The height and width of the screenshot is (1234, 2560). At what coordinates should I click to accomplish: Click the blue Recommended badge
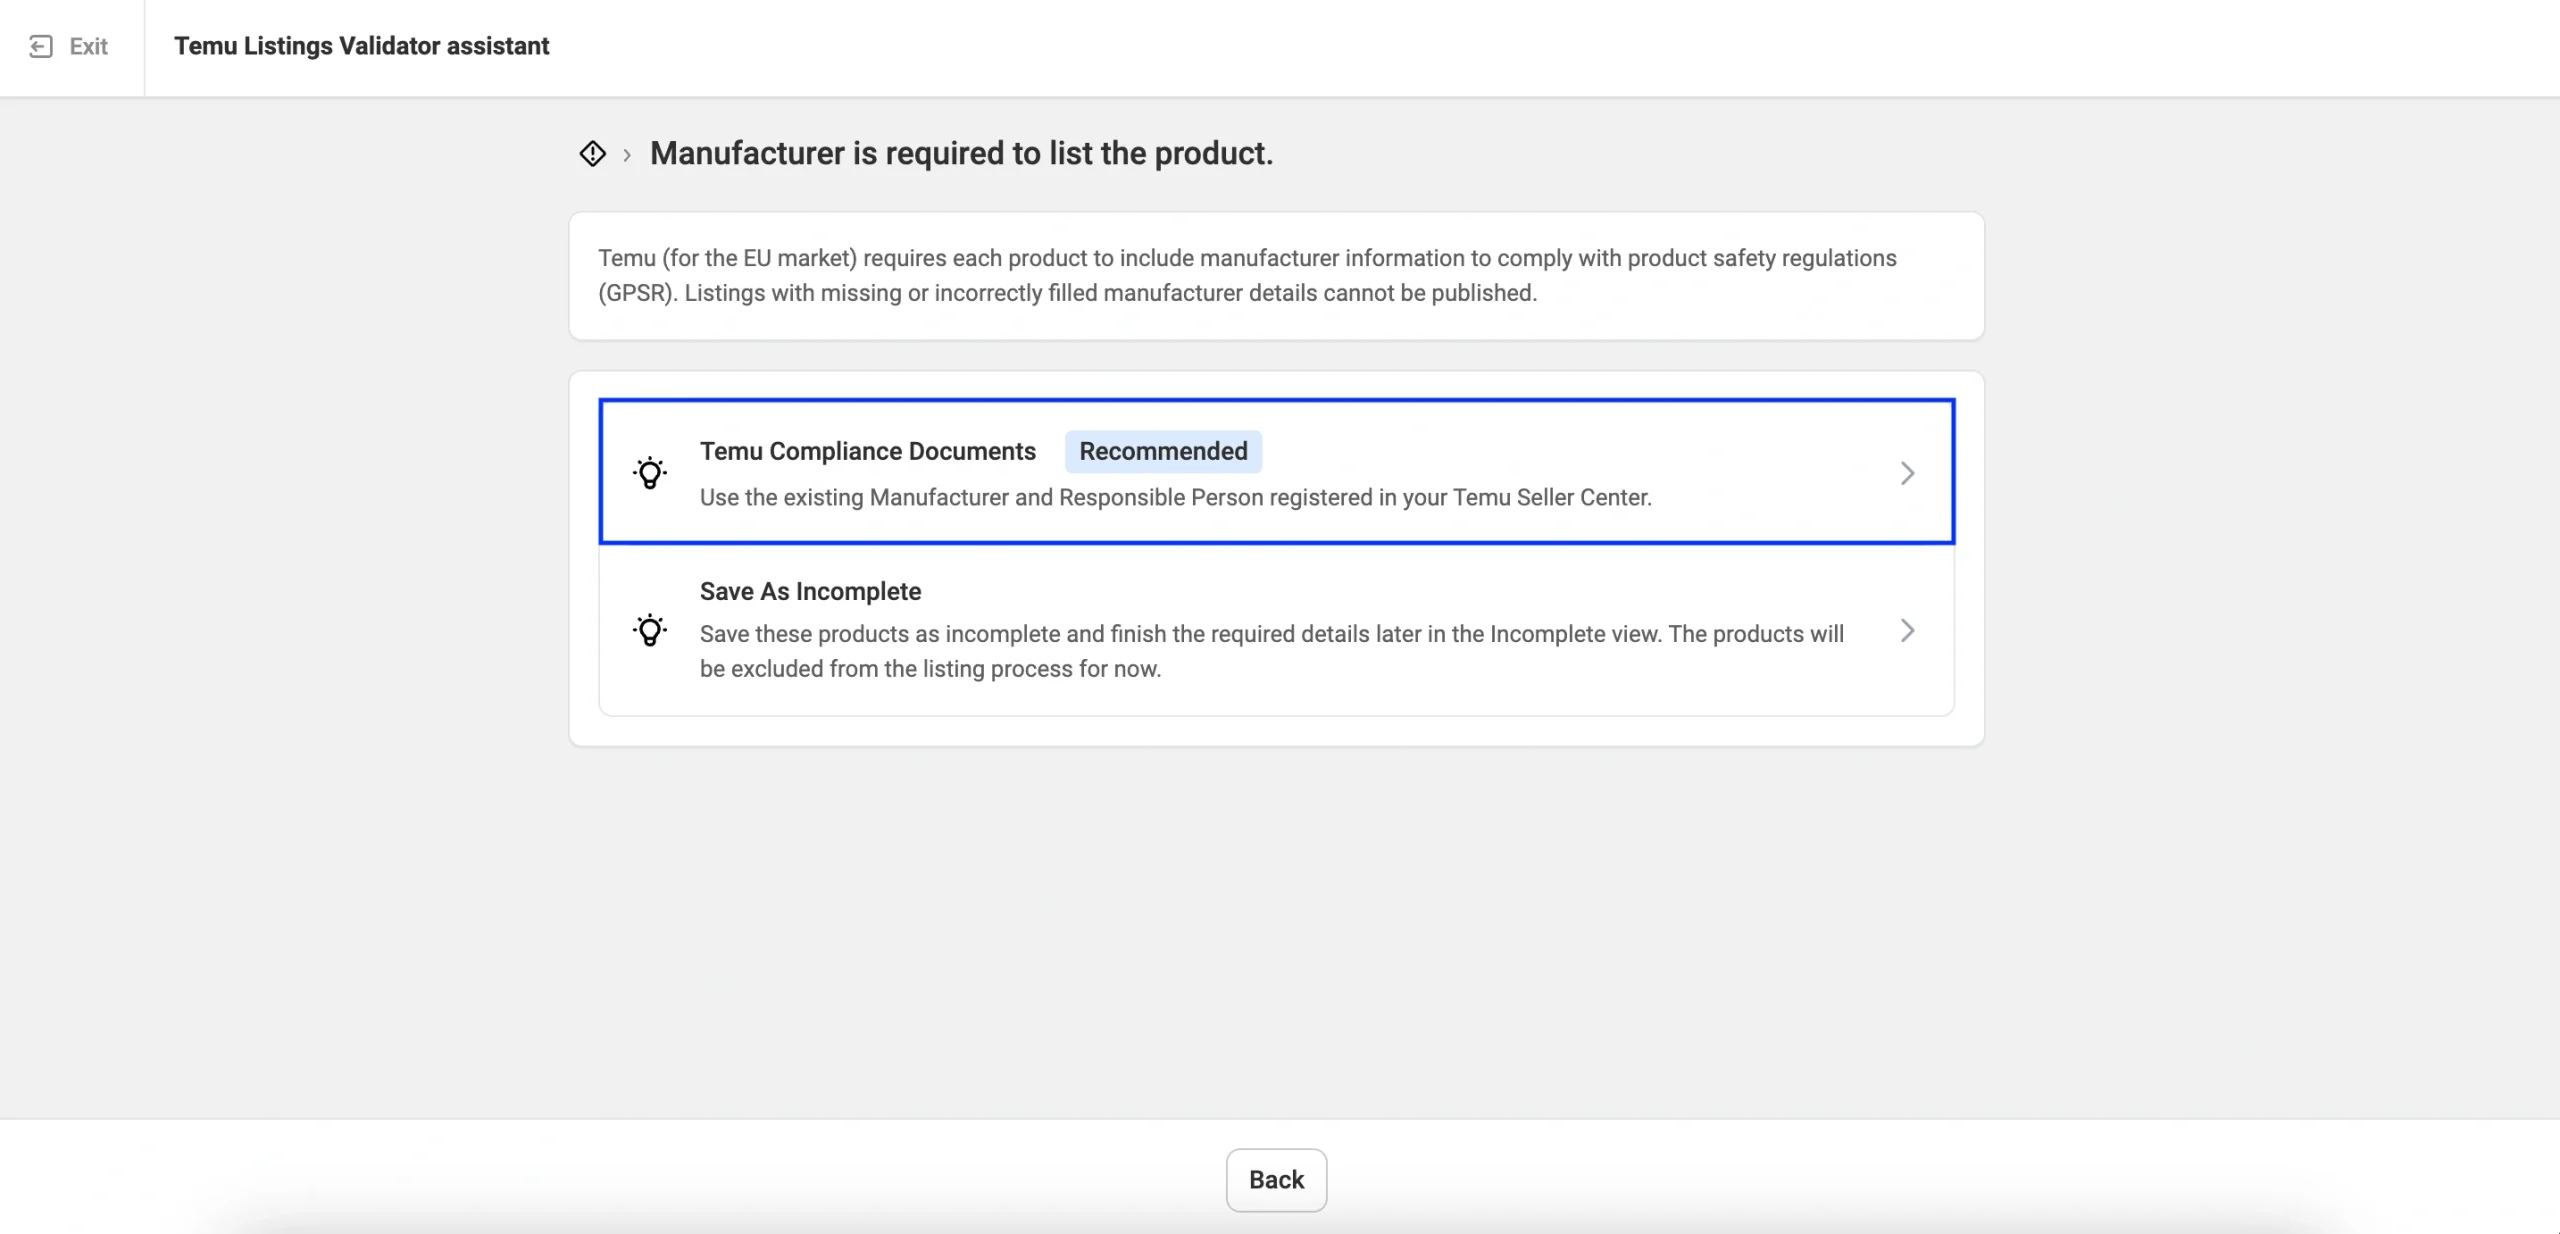pyautogui.click(x=1162, y=451)
